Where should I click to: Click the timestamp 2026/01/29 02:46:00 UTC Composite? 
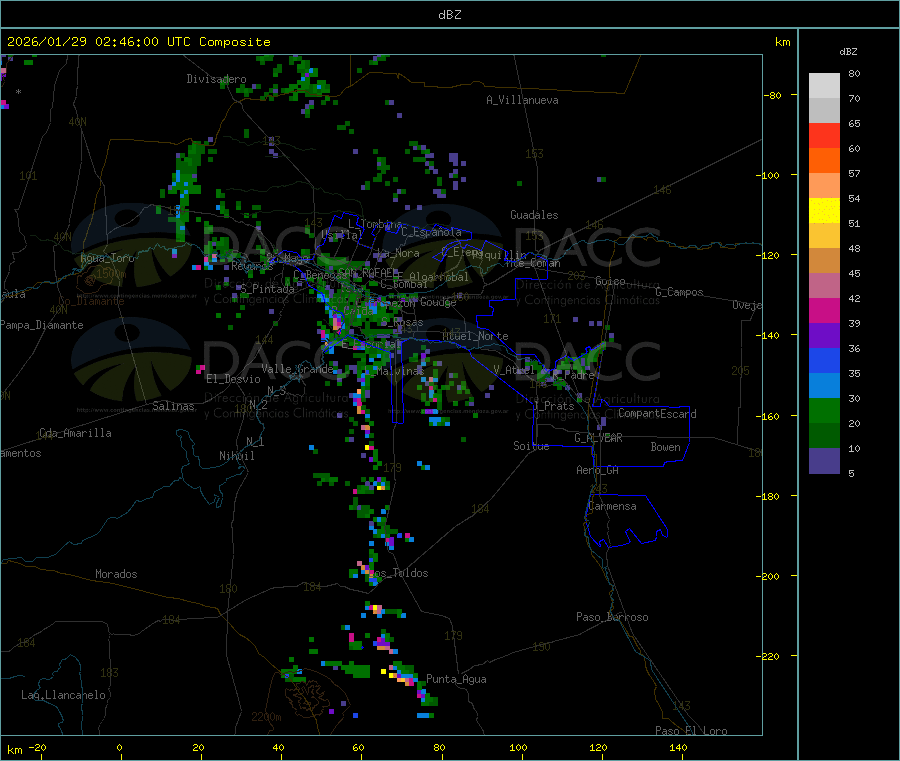(138, 42)
